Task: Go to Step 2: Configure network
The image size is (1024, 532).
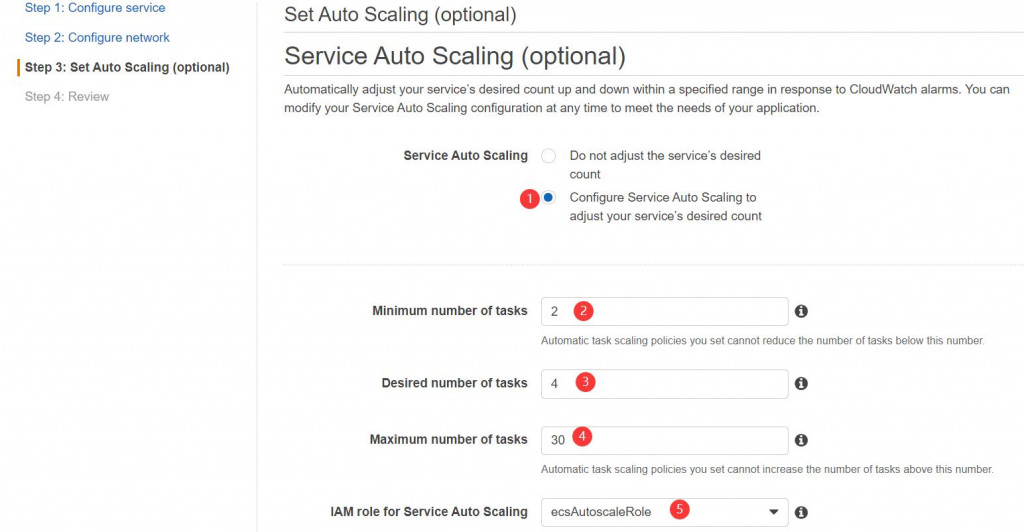Action: pyautogui.click(x=97, y=38)
